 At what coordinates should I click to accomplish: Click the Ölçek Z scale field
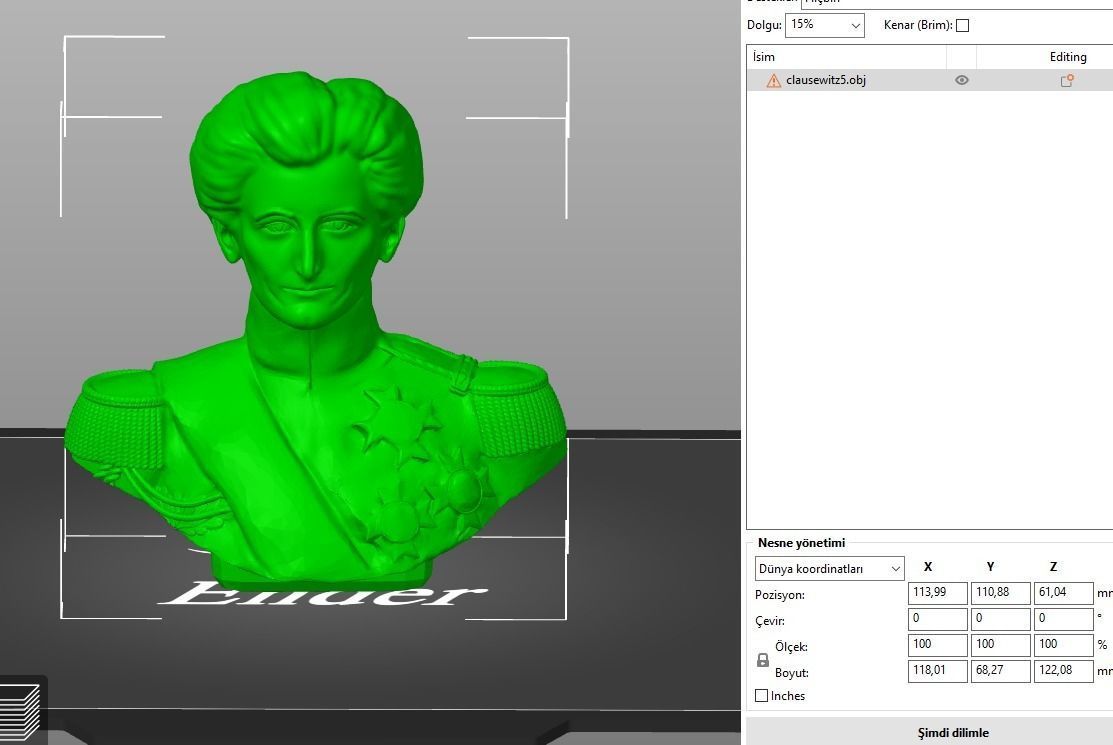[x=1063, y=644]
